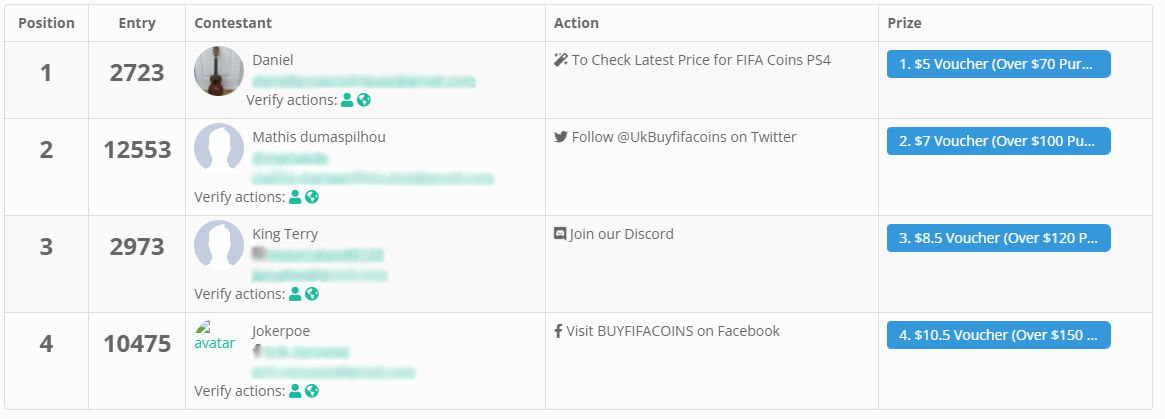
Task: Open Daniel's blurred email link
Action: click(363, 80)
